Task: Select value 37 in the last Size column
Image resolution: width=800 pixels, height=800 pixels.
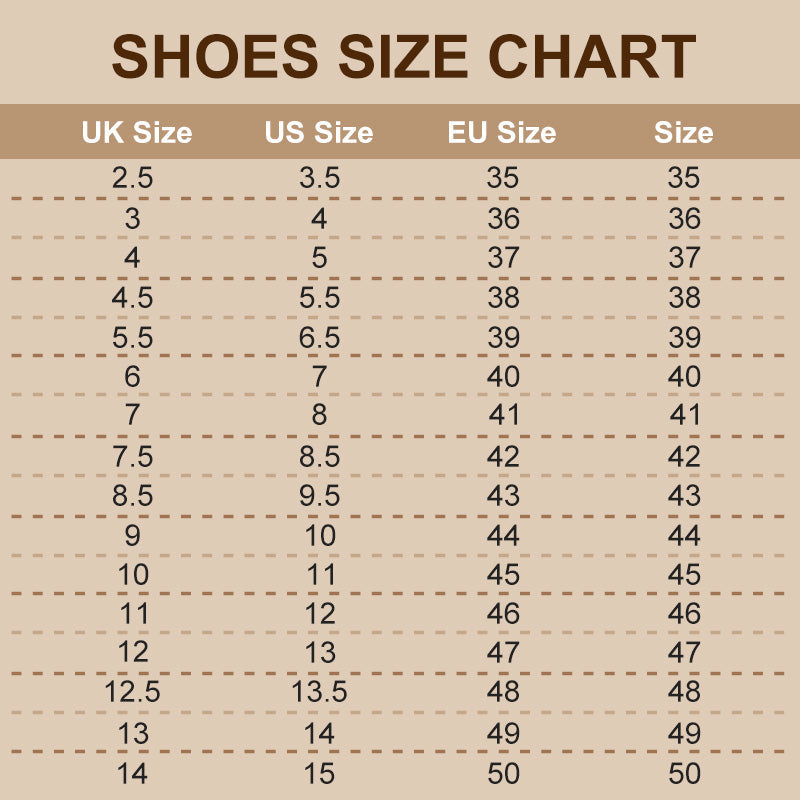Action: (x=685, y=258)
